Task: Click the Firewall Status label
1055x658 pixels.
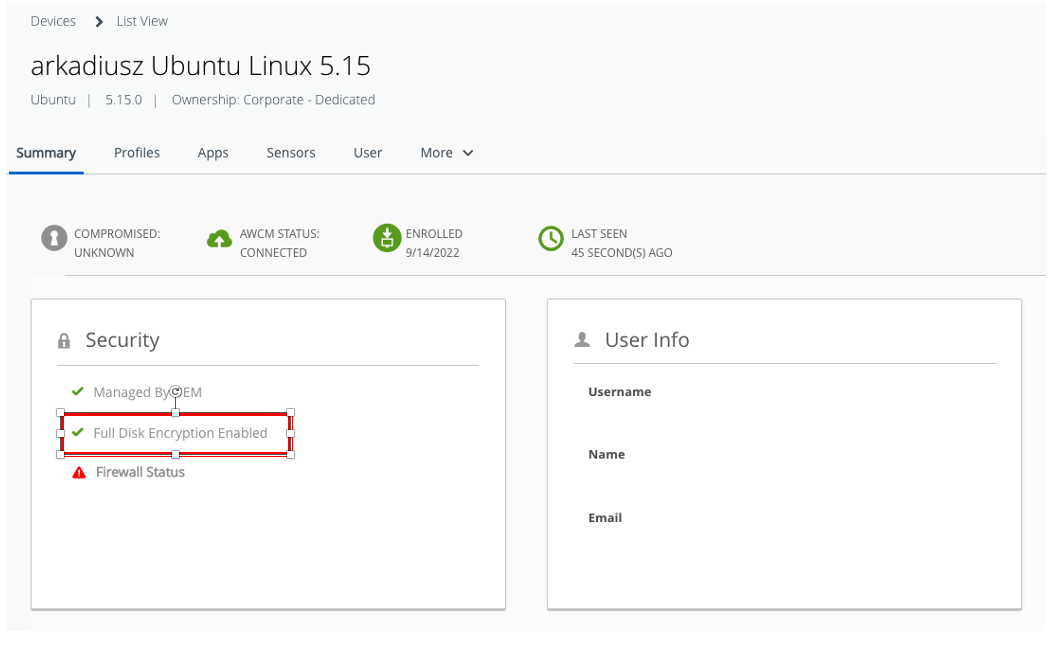Action: [x=140, y=472]
